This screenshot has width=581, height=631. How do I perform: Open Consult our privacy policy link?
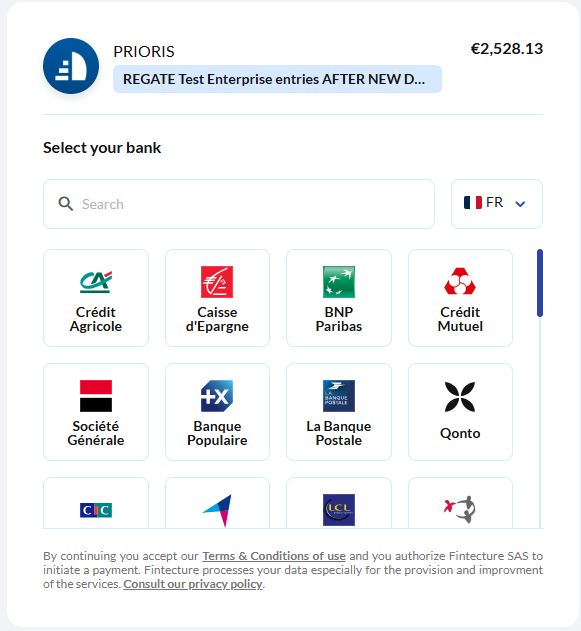193,584
